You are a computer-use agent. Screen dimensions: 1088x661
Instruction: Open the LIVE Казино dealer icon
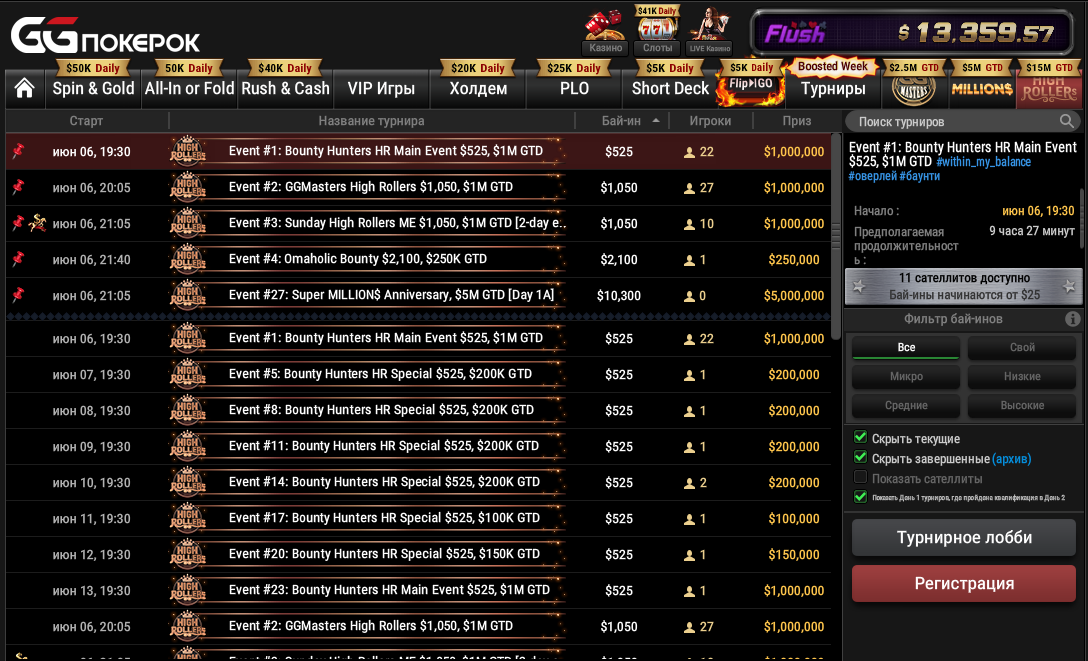(x=710, y=26)
